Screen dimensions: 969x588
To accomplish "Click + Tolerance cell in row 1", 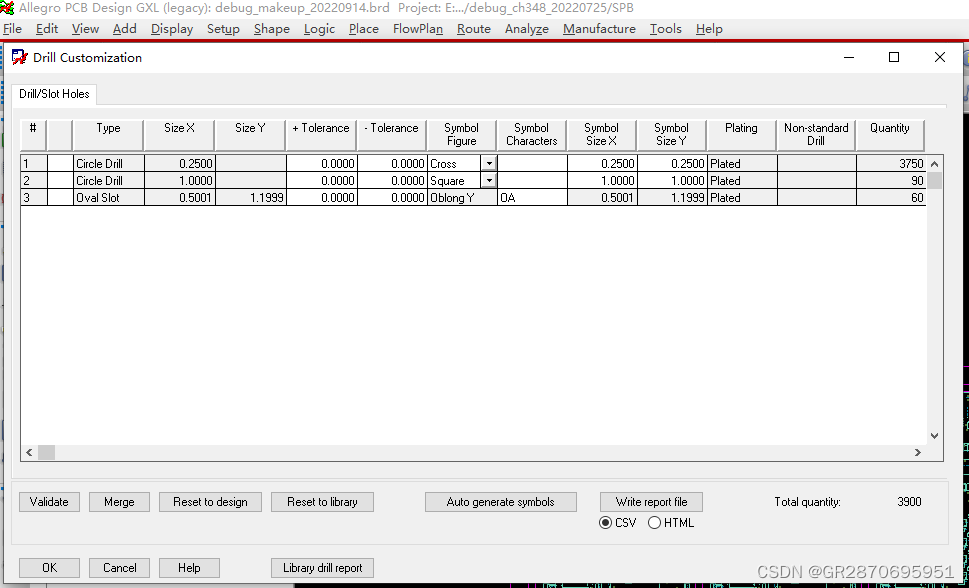I will click(321, 164).
